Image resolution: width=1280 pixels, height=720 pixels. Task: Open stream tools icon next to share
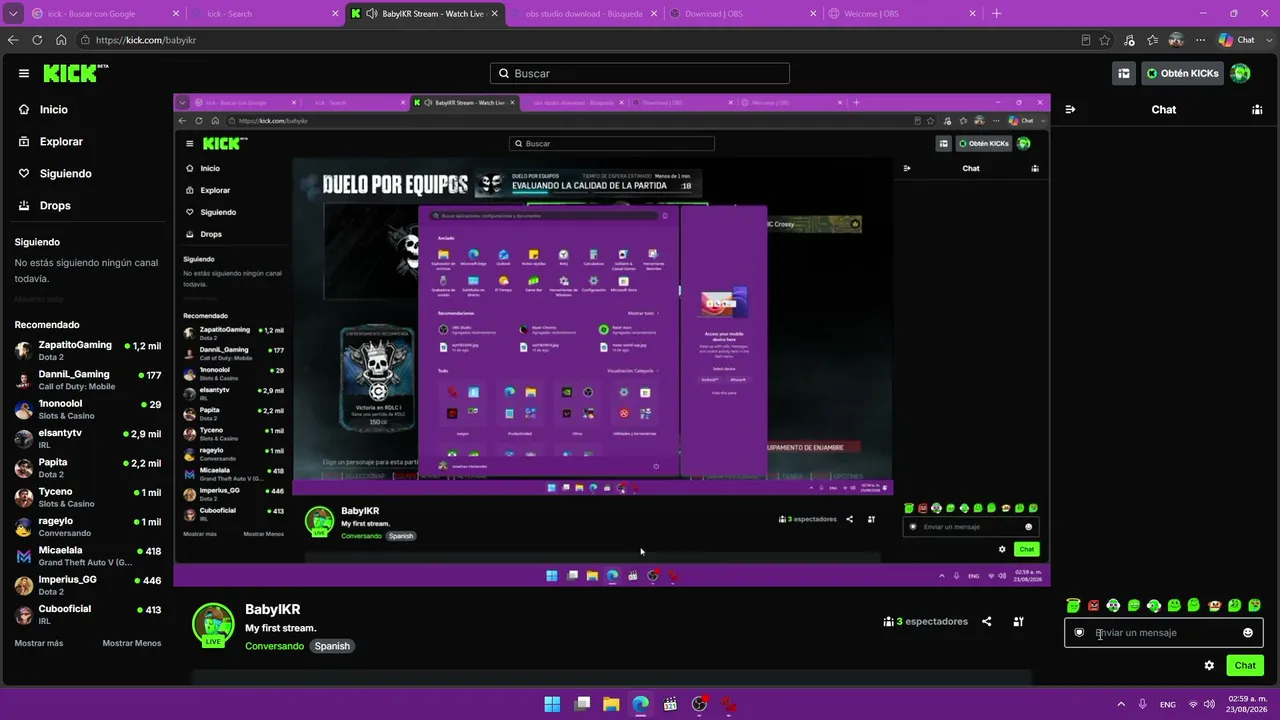(1018, 621)
